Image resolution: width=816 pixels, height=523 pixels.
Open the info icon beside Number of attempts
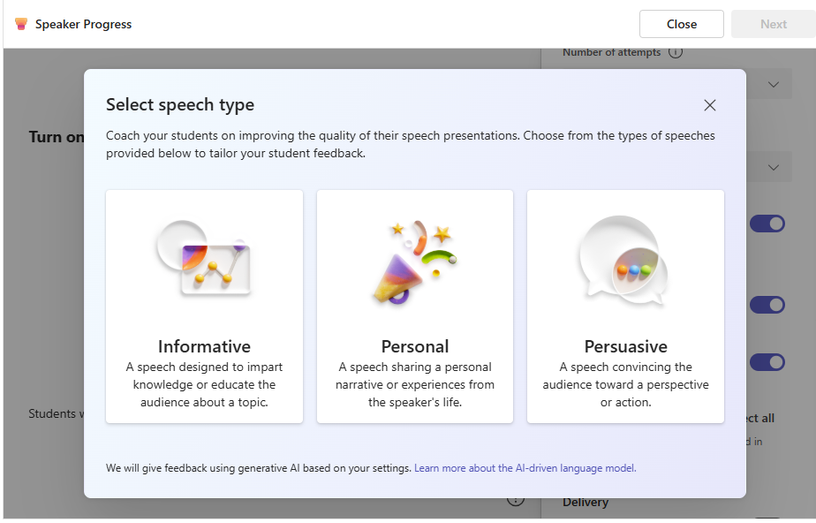pos(675,52)
